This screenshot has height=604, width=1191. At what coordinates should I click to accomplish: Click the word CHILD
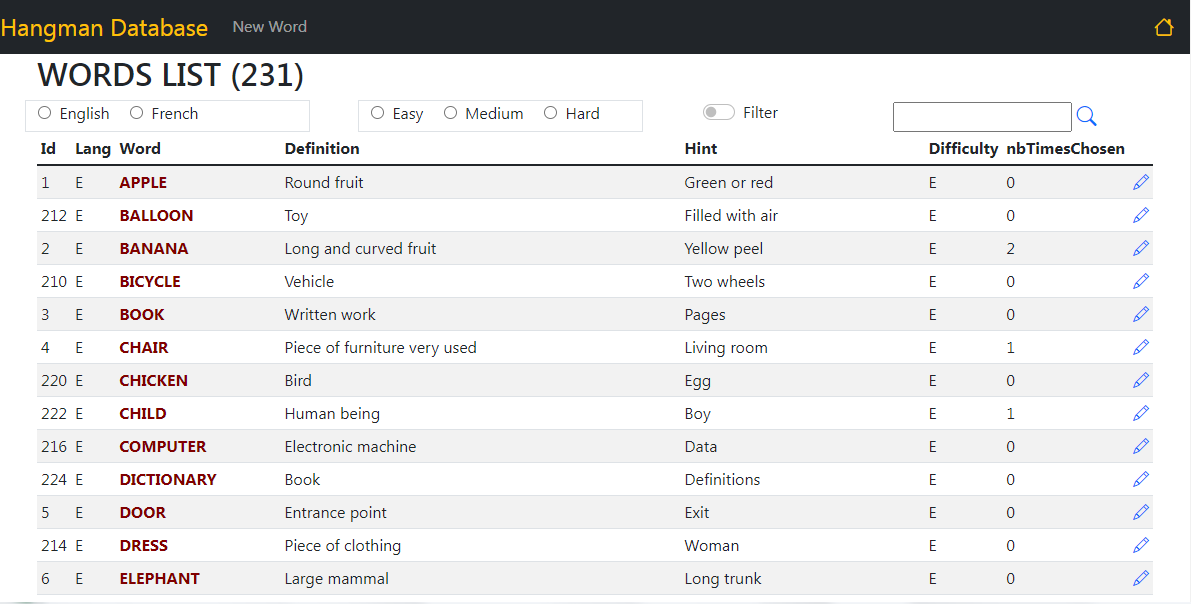pos(143,414)
